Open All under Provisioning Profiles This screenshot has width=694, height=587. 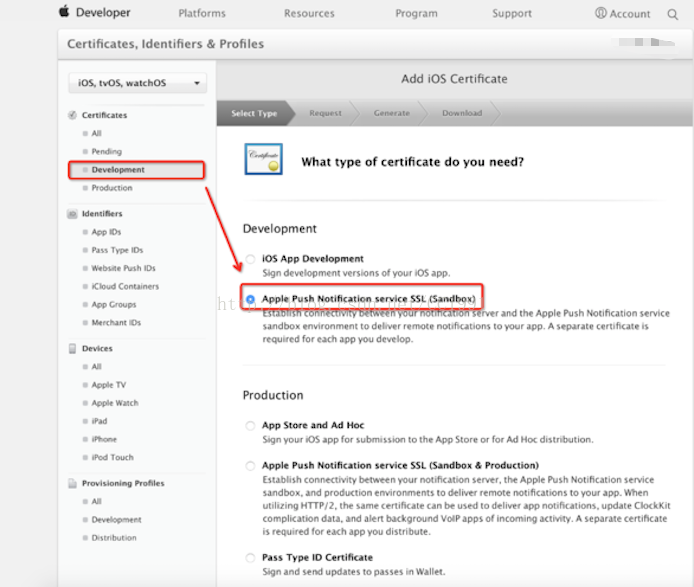pos(96,501)
